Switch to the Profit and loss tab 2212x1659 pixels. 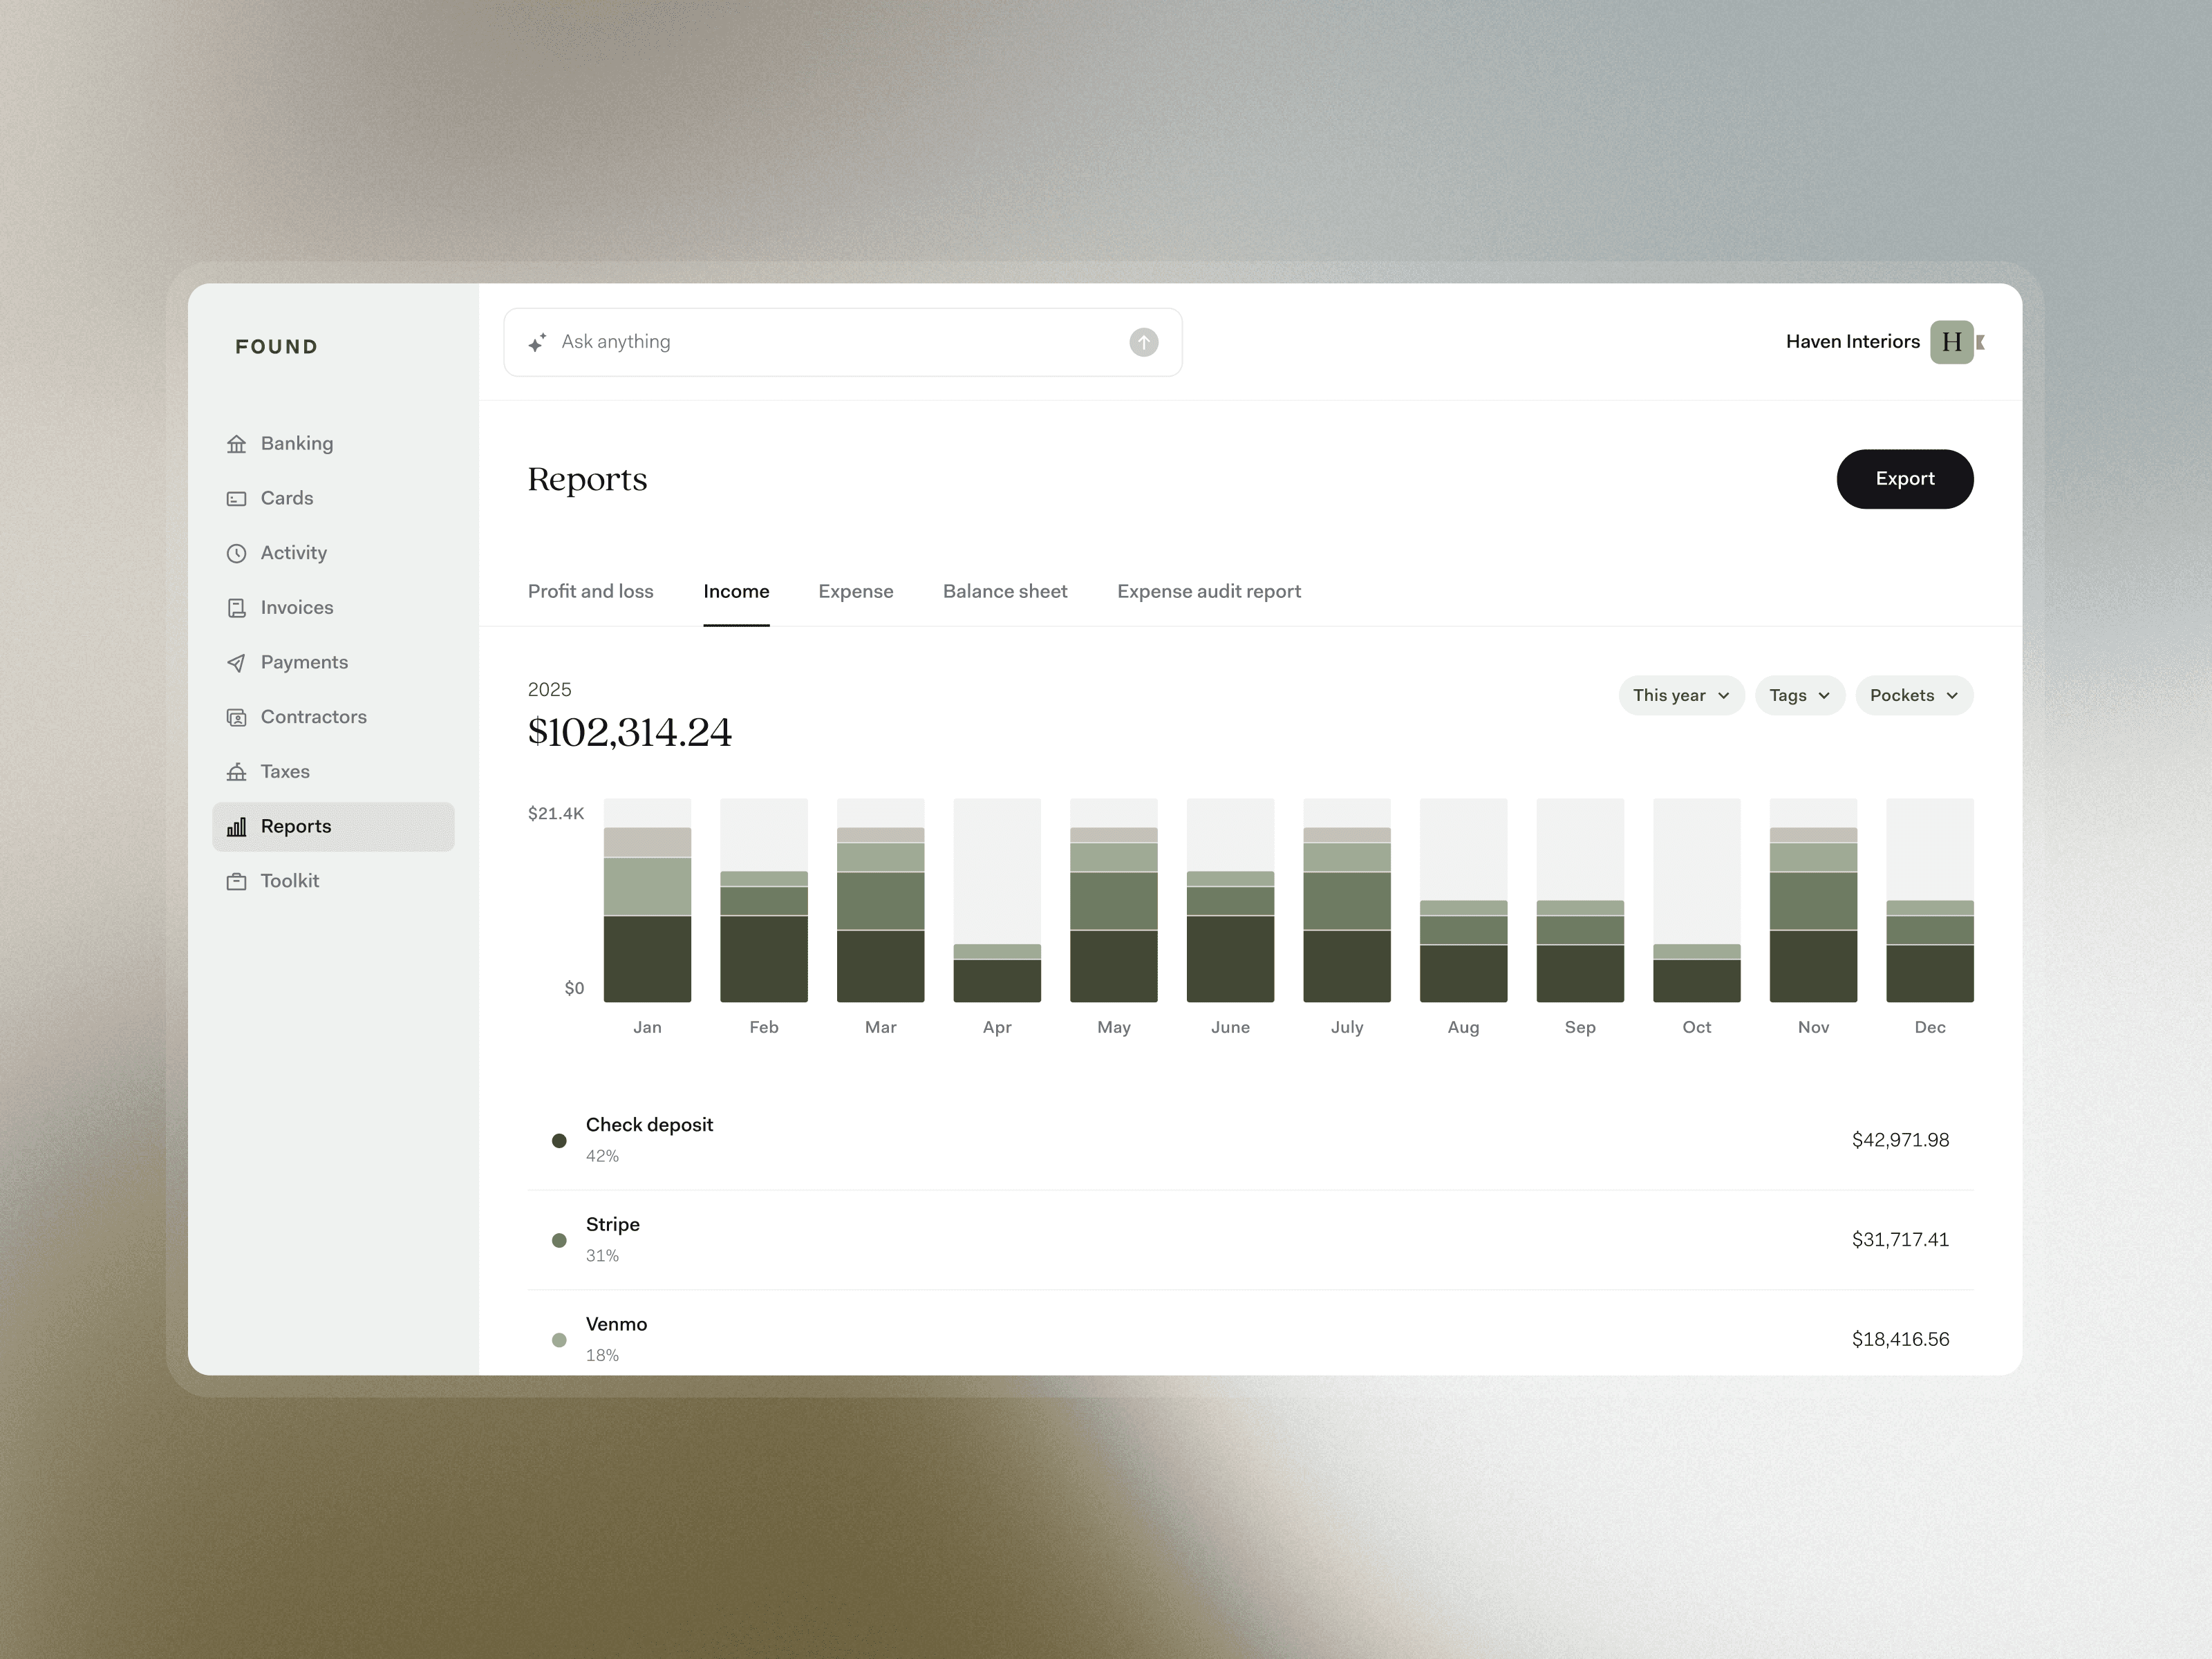tap(590, 592)
